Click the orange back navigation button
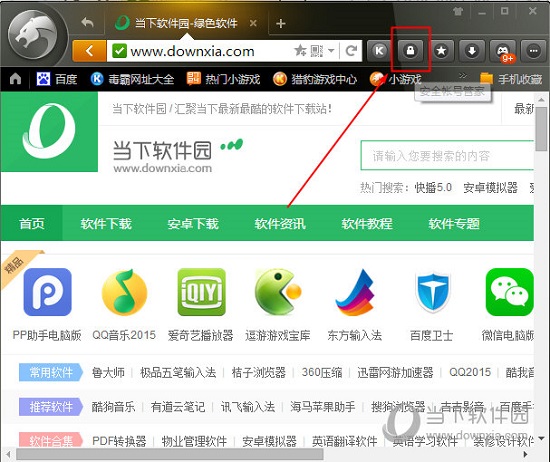550x462 pixels. 89,51
